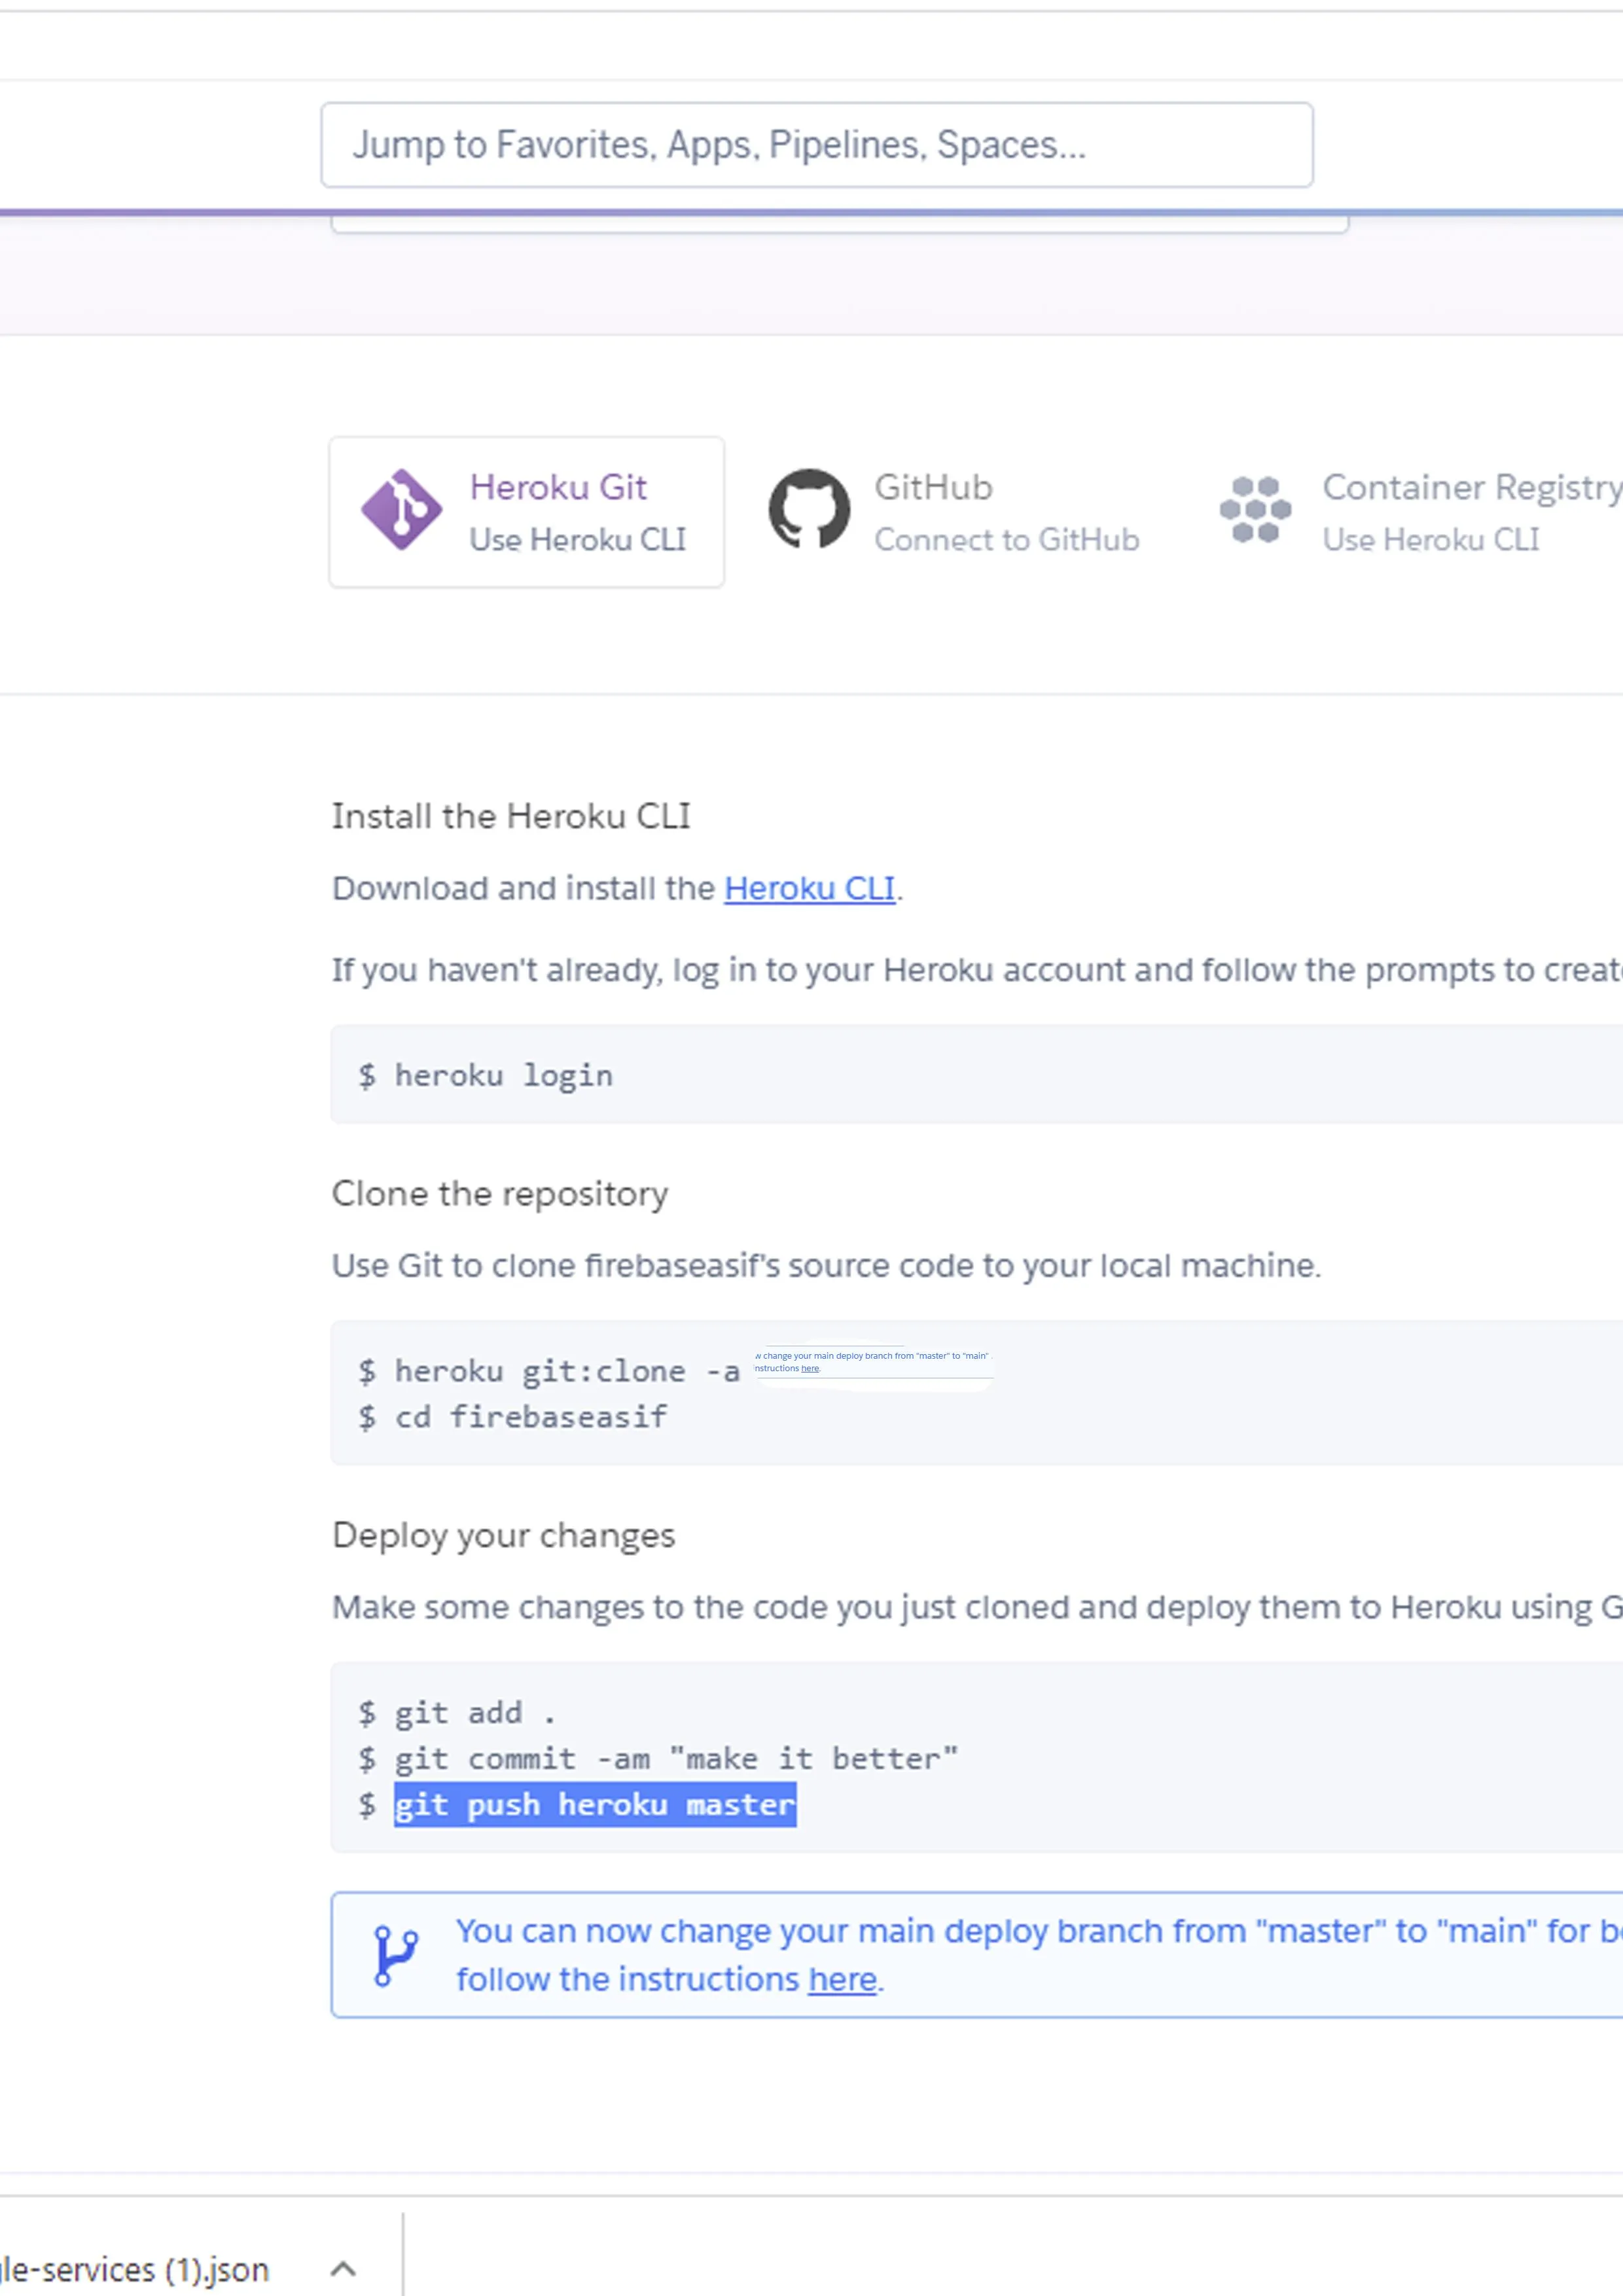Screen dimensions: 1623x2296
Task: Click the git add command line
Action: tap(456, 1713)
